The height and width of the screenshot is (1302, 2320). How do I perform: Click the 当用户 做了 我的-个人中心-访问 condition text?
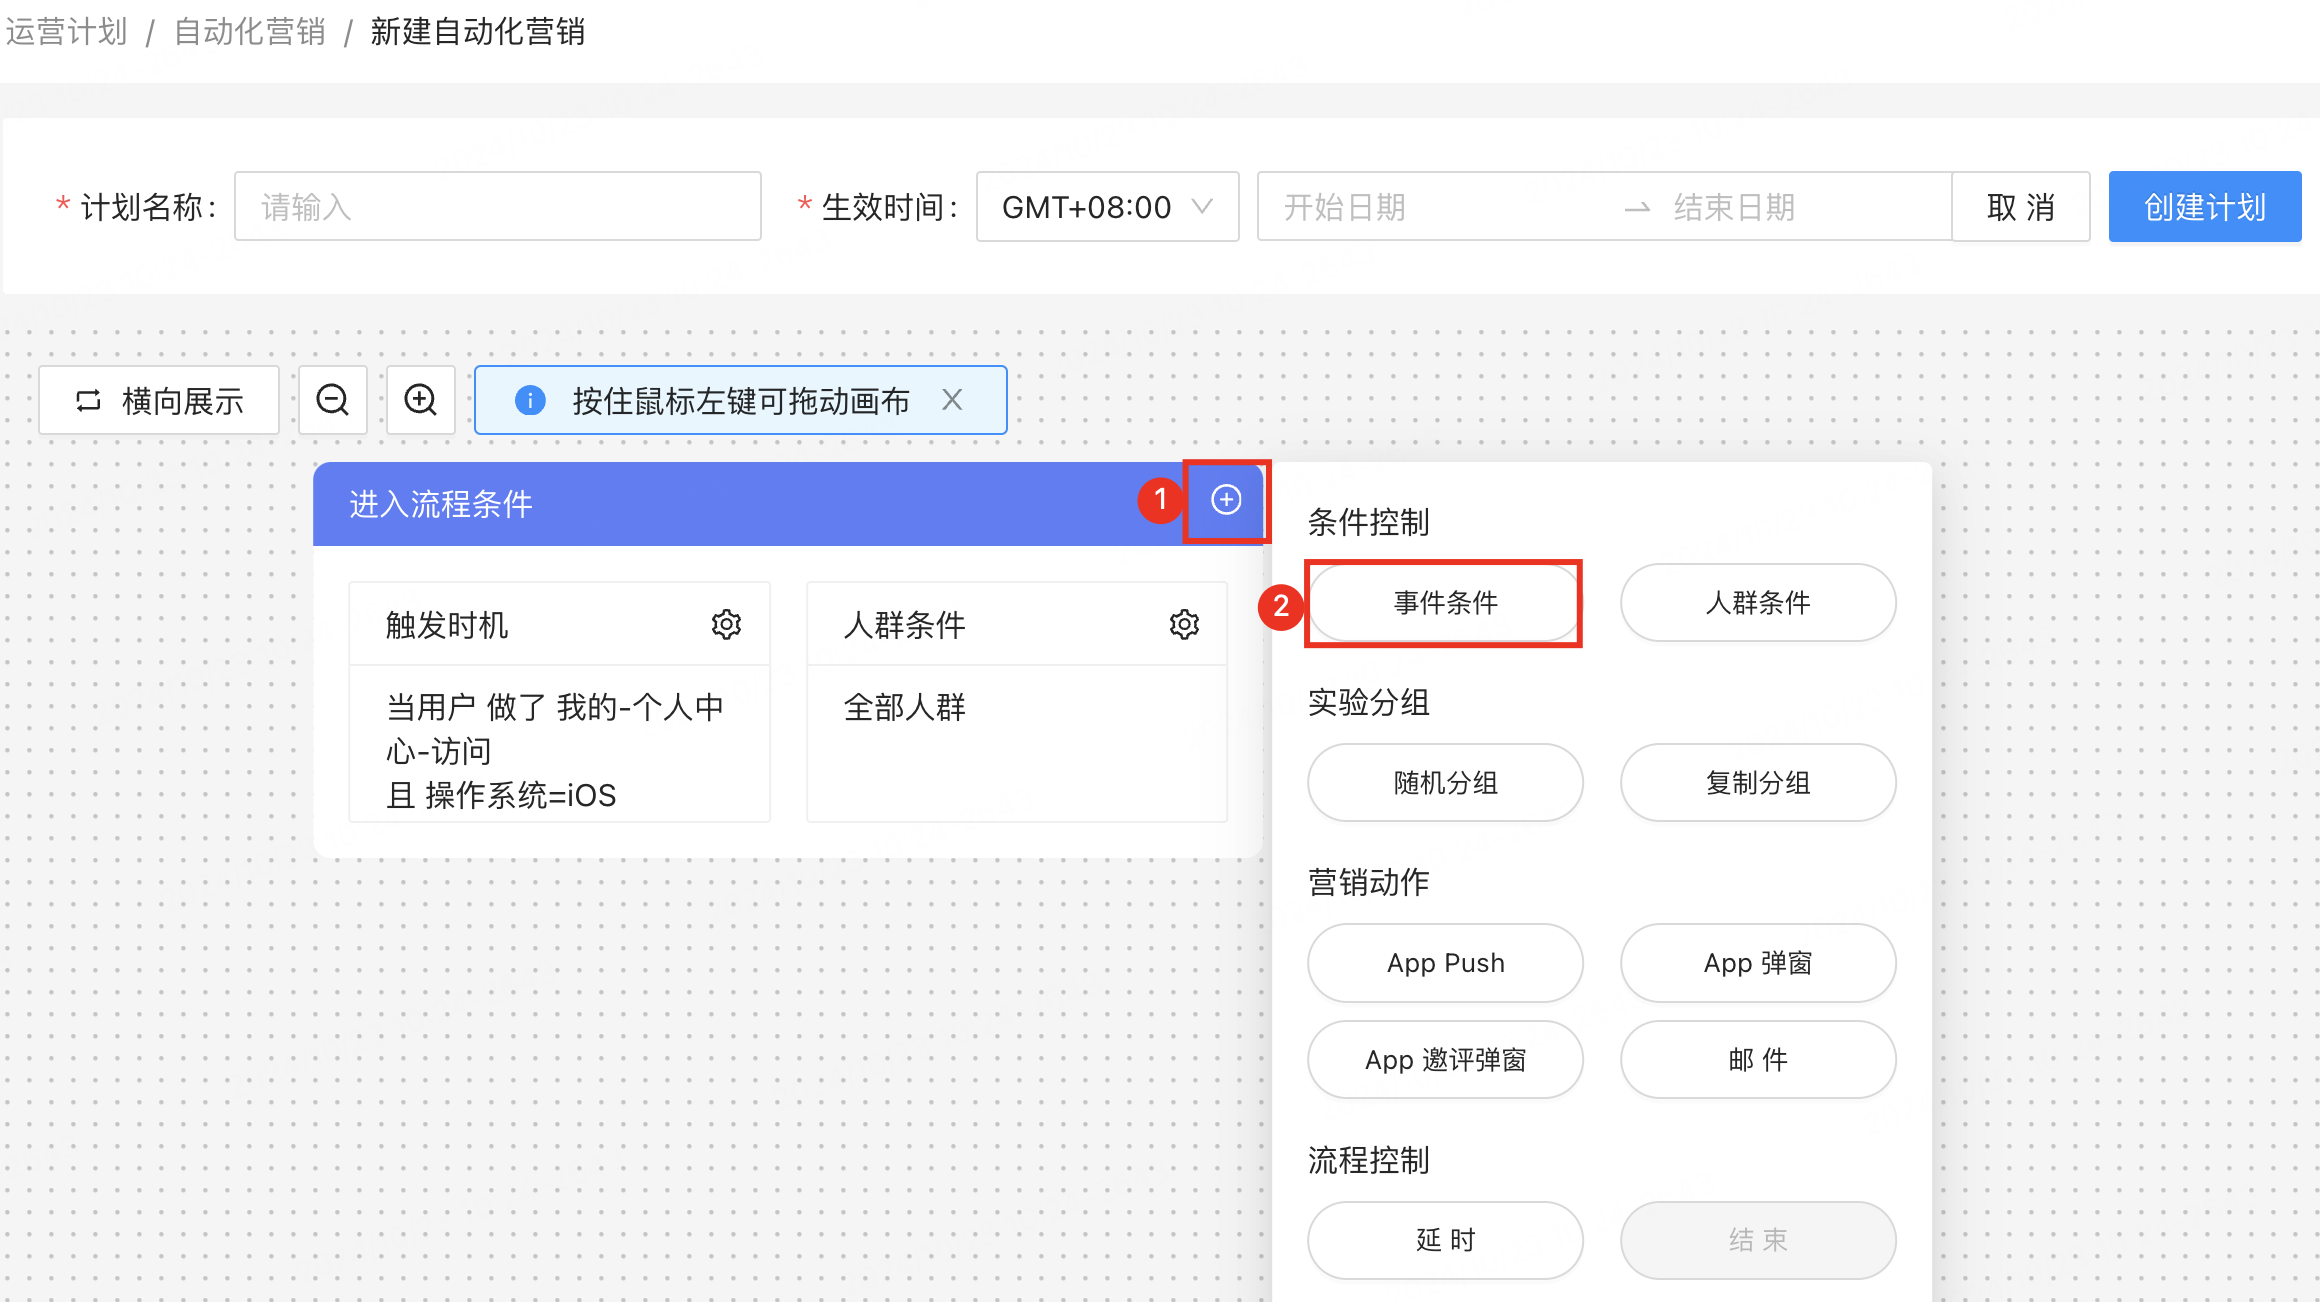click(555, 729)
